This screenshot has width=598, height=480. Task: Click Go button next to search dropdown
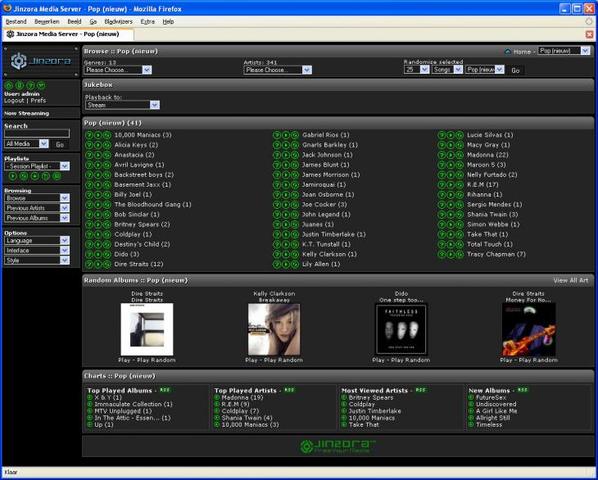click(60, 144)
